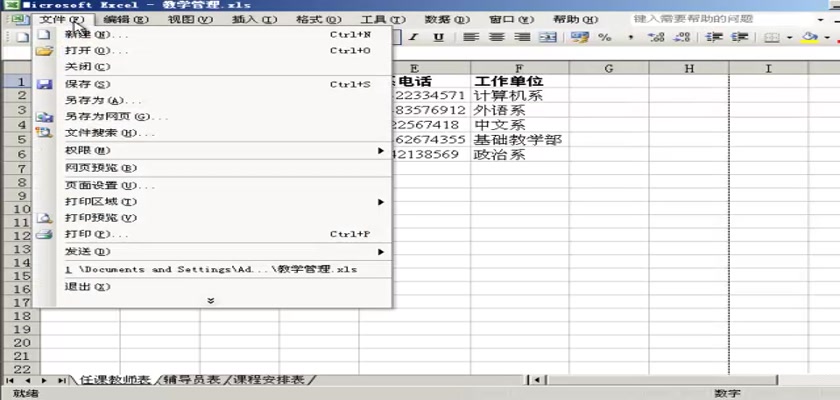Open the 窗口(W) menu
This screenshot has width=840, height=400.
click(x=512, y=19)
